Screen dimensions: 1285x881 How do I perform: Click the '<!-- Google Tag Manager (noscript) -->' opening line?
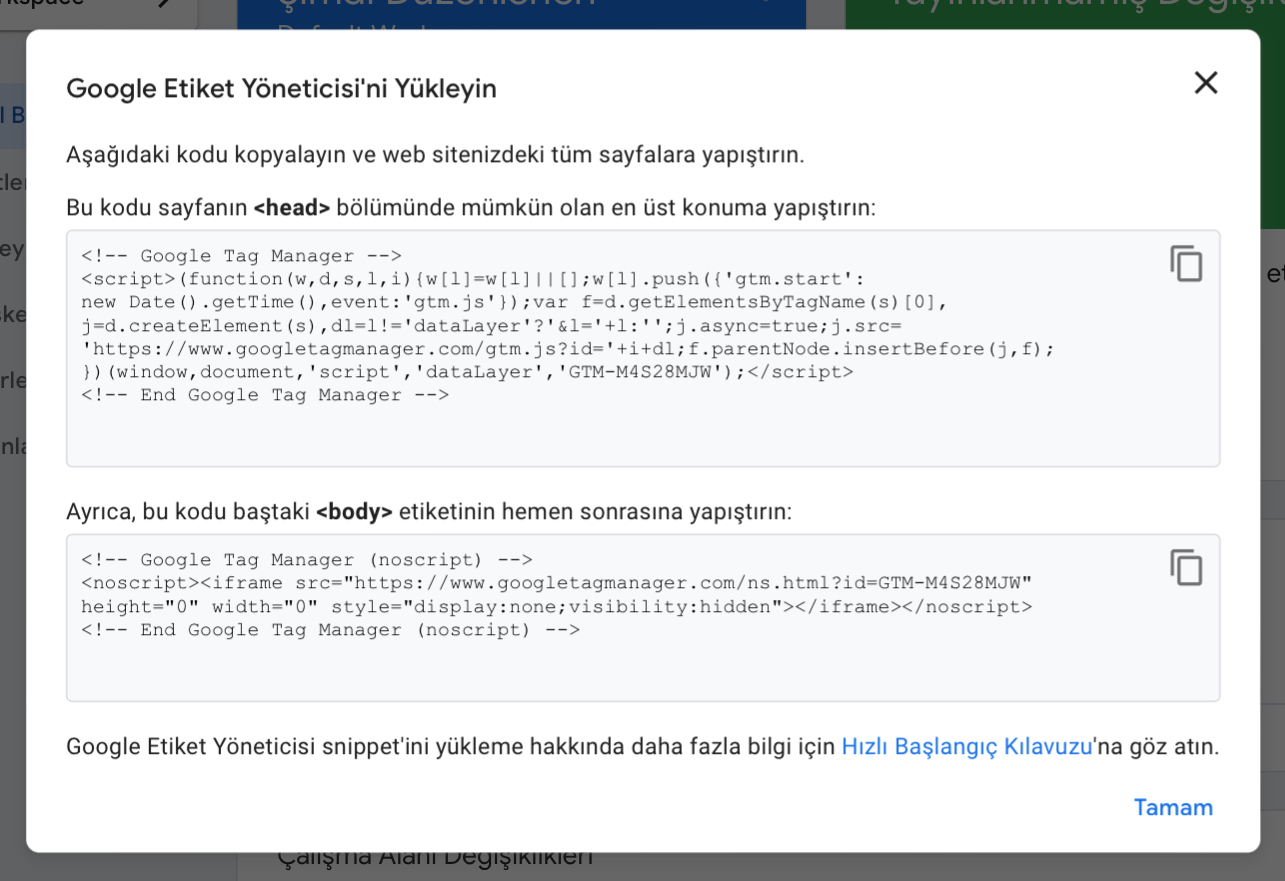307,560
